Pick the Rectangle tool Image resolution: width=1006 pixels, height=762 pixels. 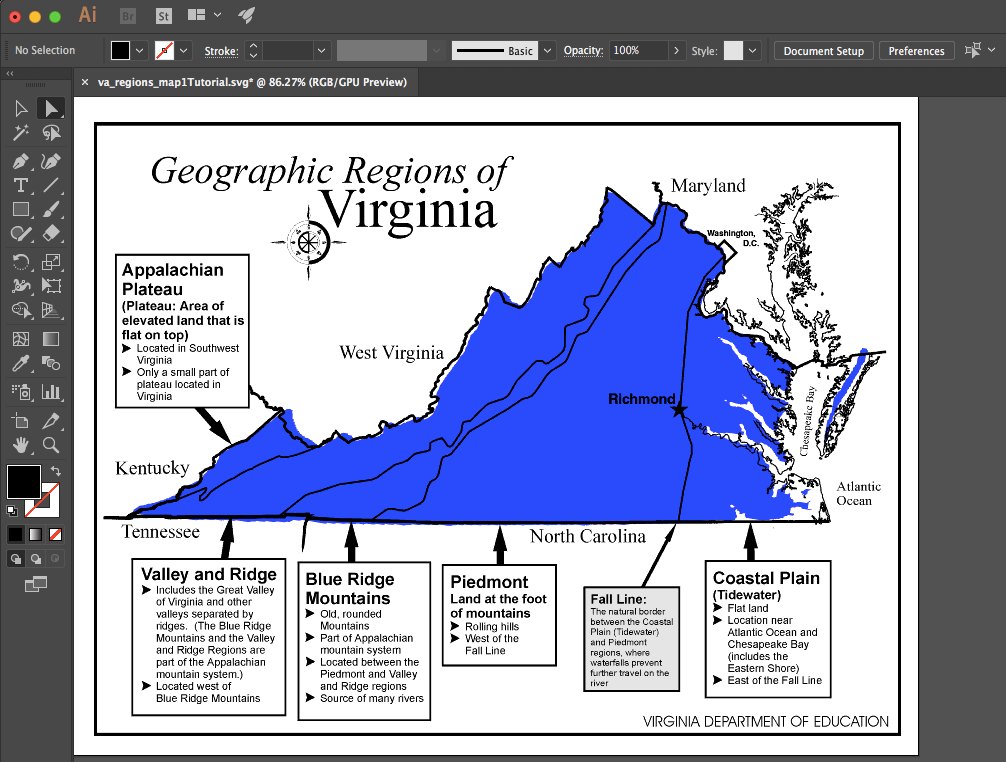[22, 209]
